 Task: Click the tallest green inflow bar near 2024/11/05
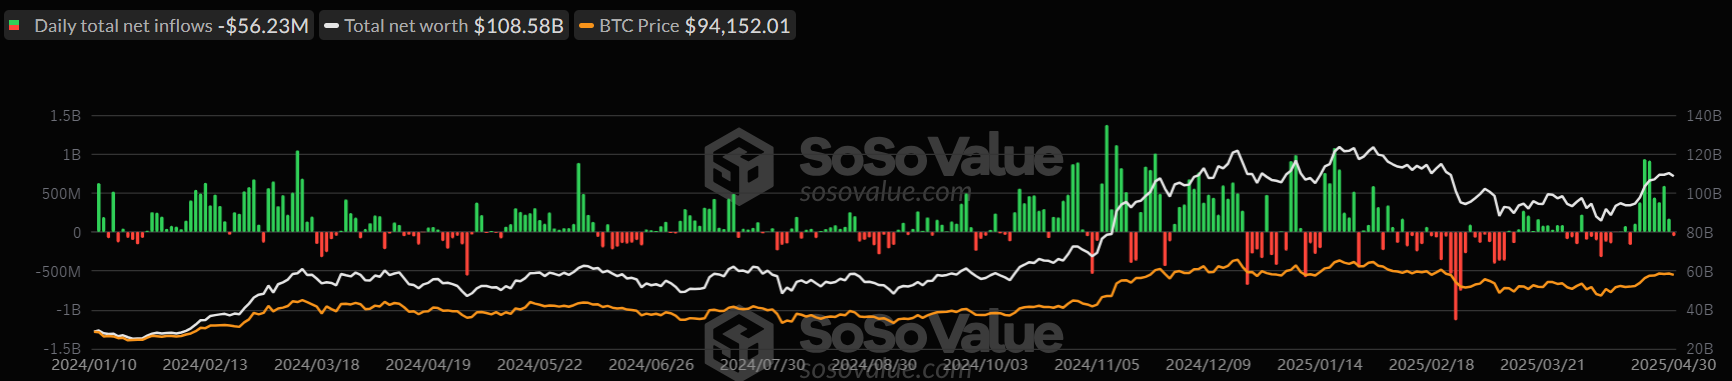[x=1106, y=179]
